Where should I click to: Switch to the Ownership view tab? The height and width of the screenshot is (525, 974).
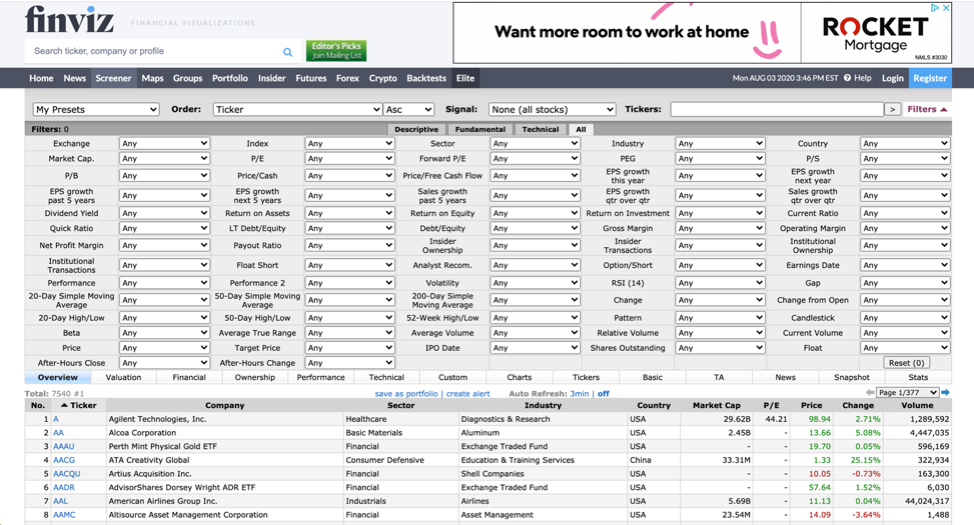pyautogui.click(x=255, y=377)
